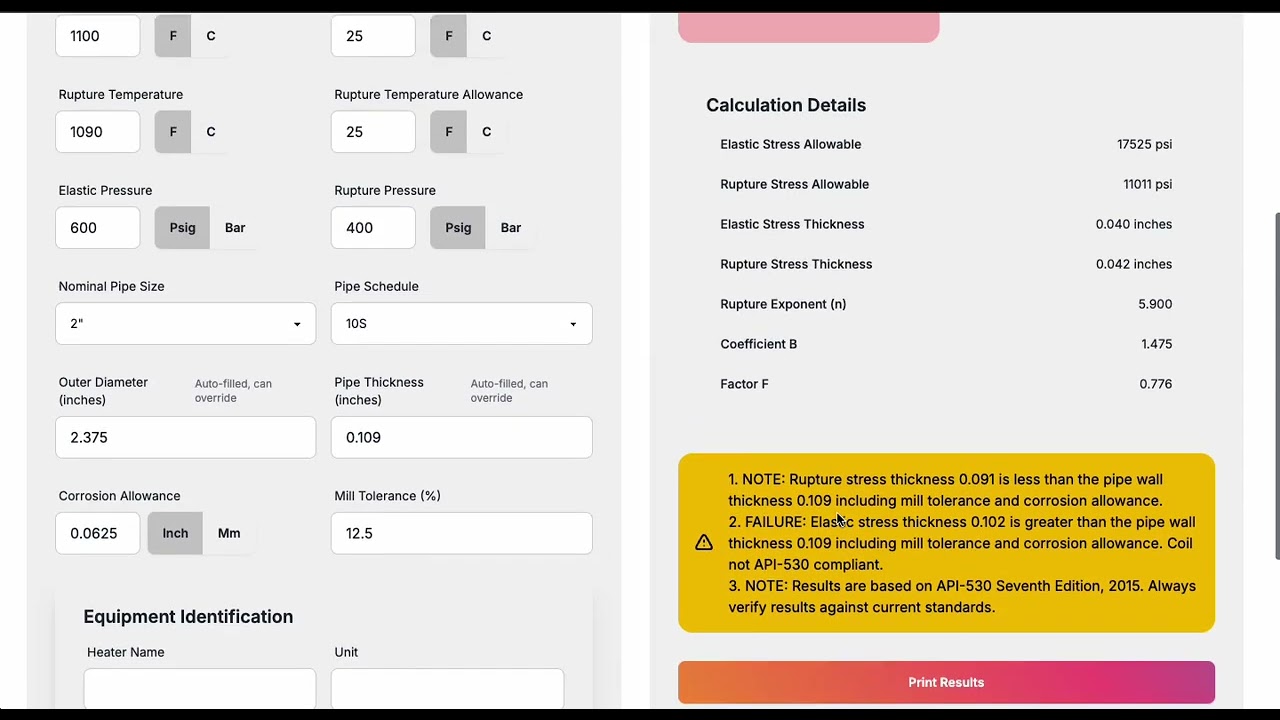Focus the Pipe Thickness input
The image size is (1280, 720).
pyautogui.click(x=462, y=437)
